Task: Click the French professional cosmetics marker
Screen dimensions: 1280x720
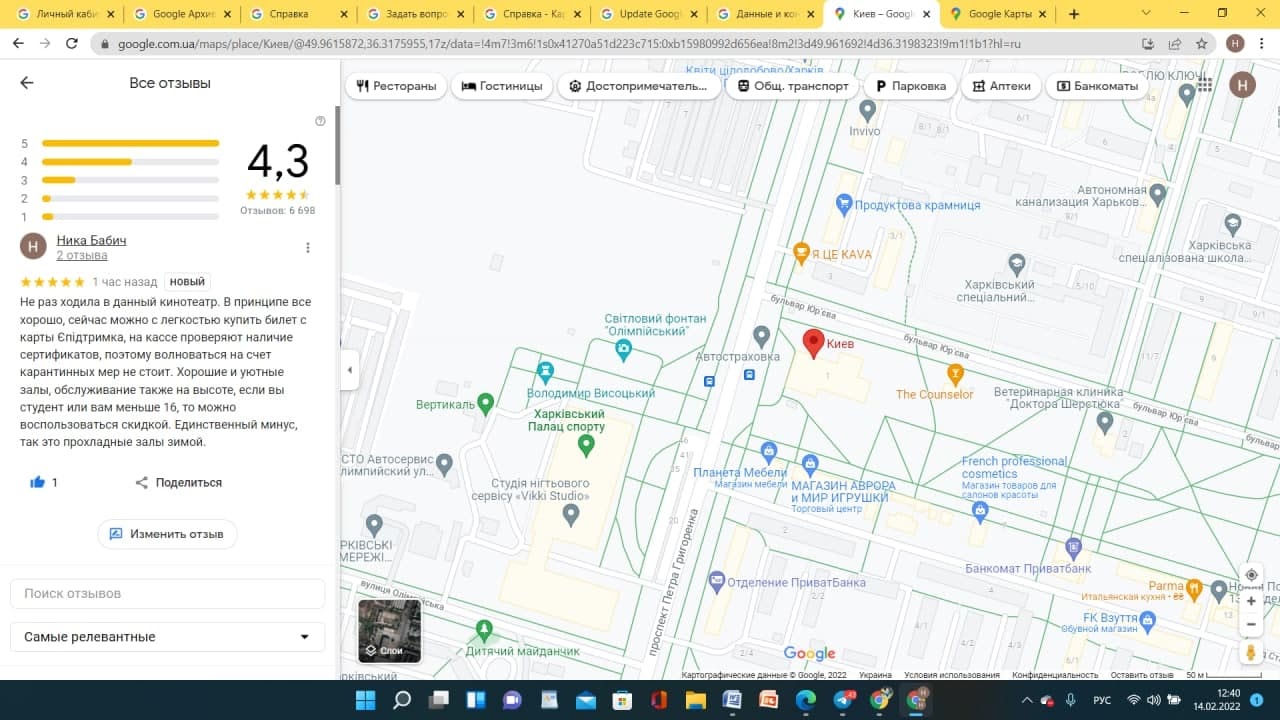Action: 980,511
